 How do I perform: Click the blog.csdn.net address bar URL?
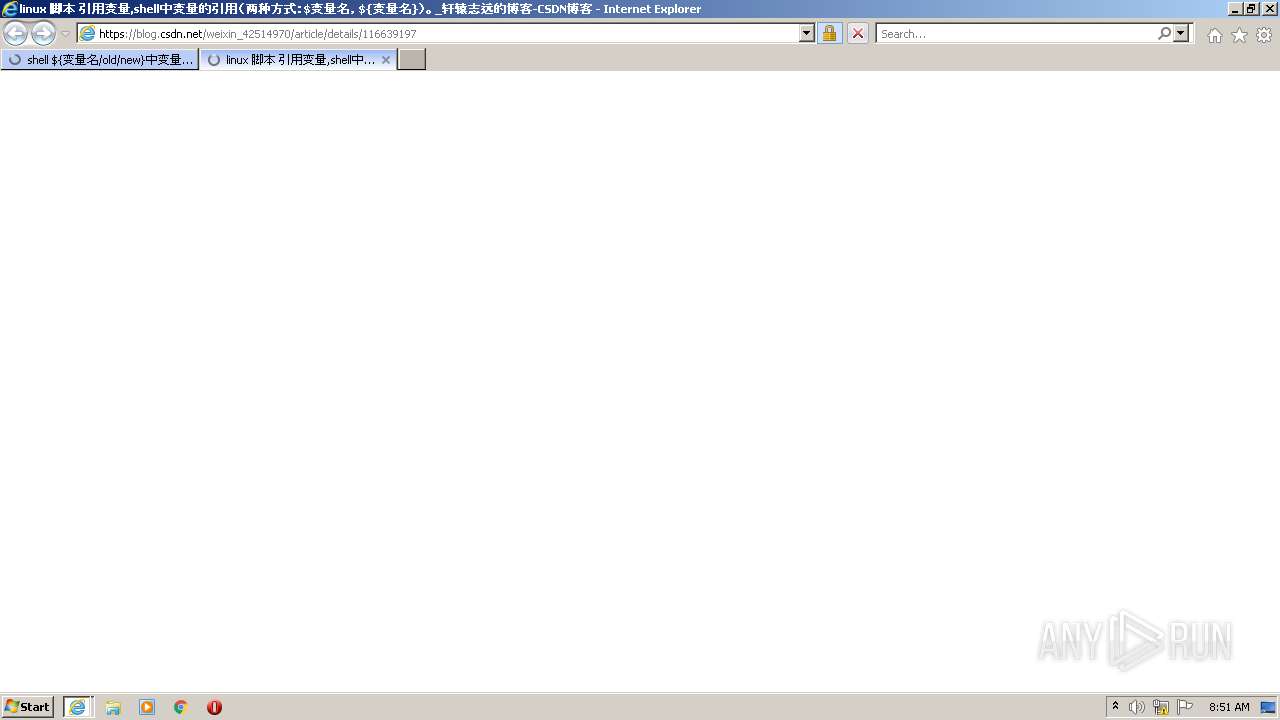[x=257, y=34]
